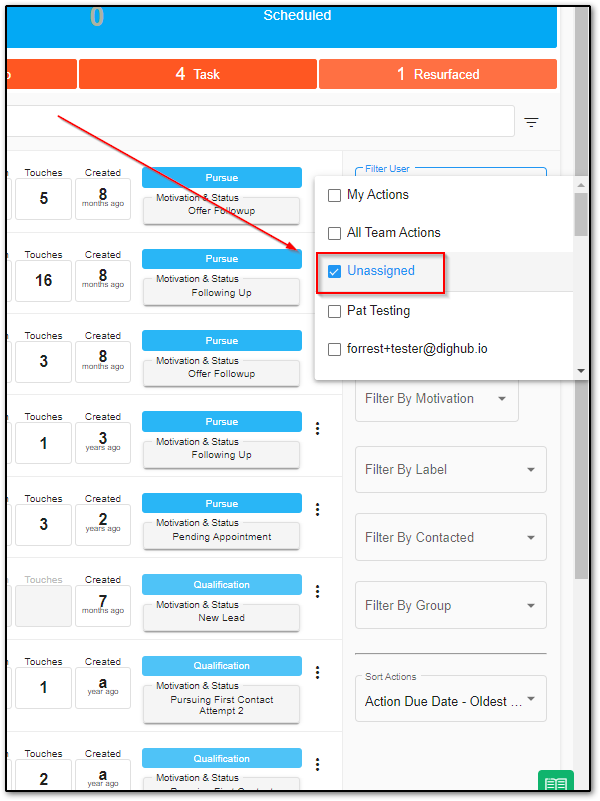Open the Filter By Label dropdown
Screen dimensions: 600x801
tap(450, 469)
